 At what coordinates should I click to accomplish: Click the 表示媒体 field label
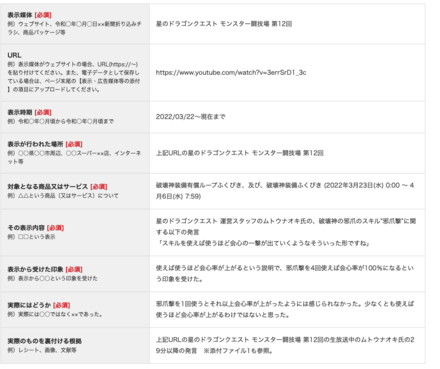pos(20,15)
